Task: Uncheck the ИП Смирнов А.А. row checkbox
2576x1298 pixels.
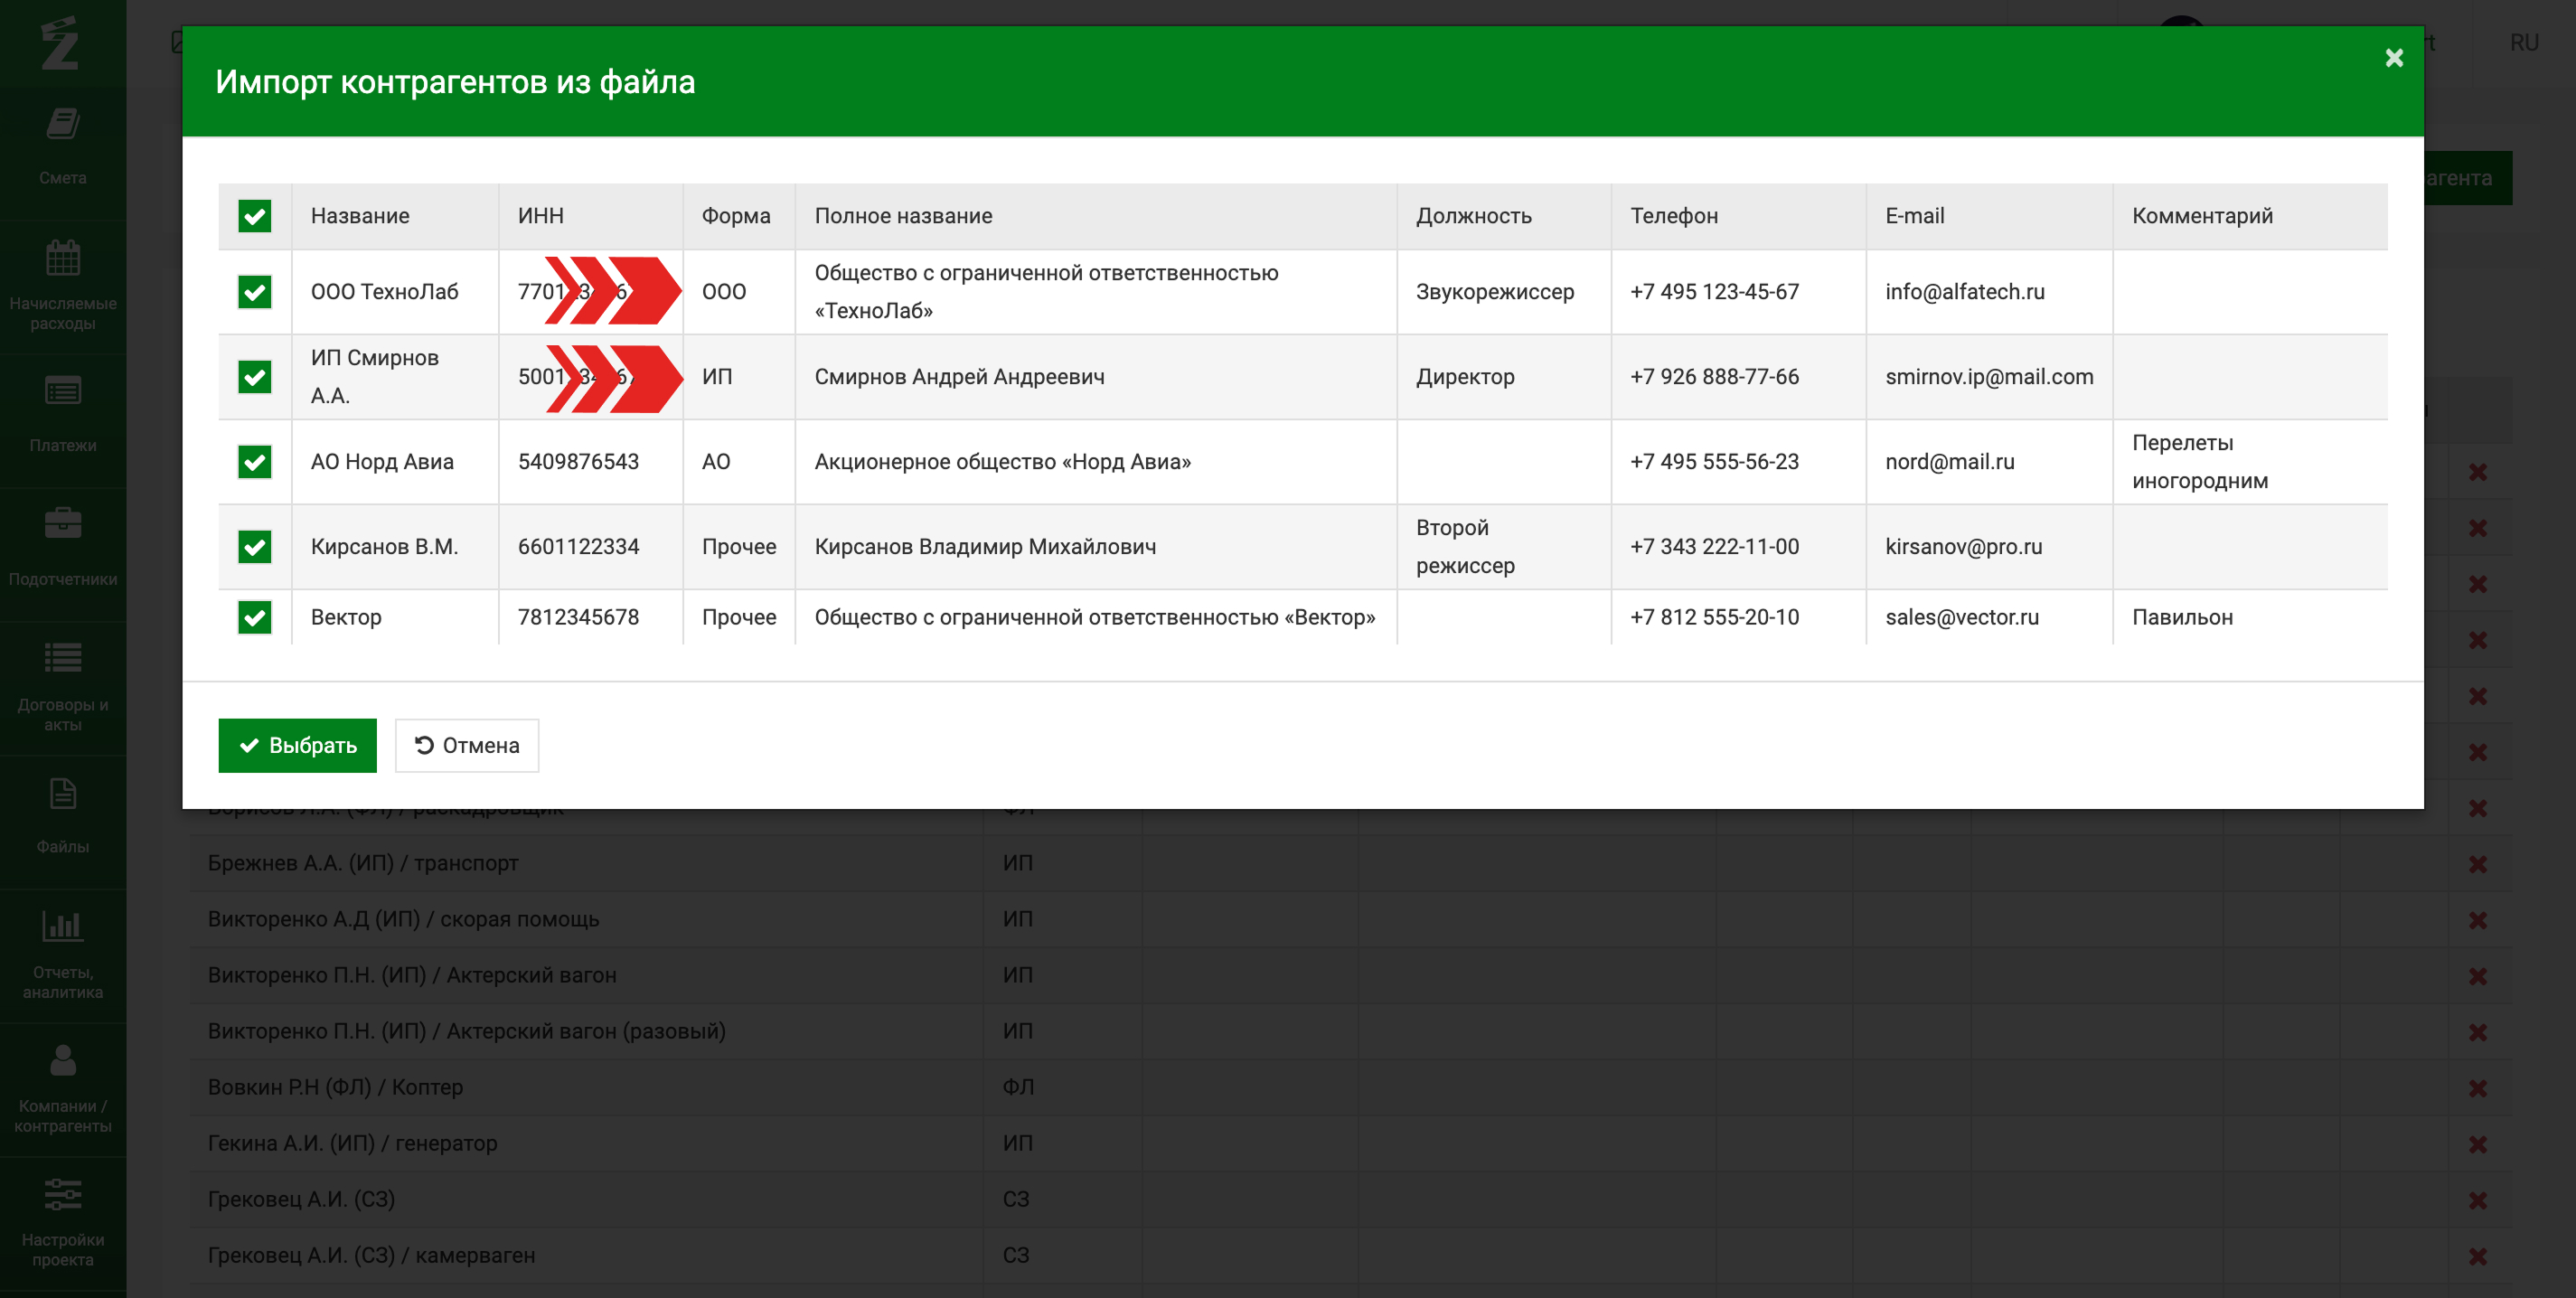Action: (x=255, y=377)
